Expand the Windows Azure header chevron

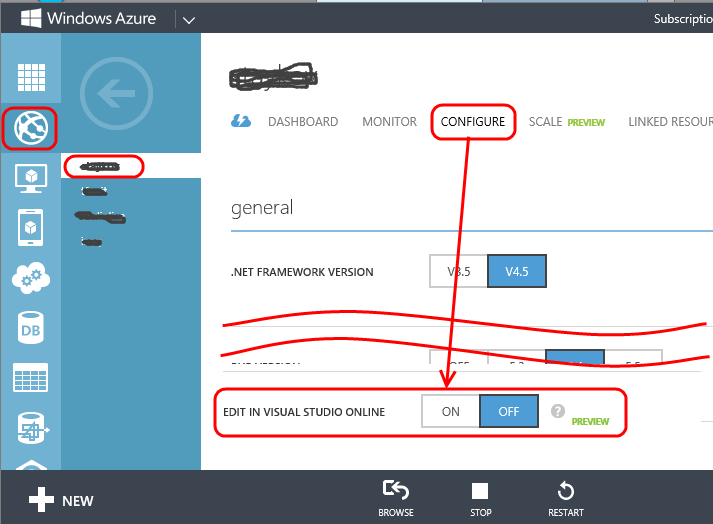[189, 20]
